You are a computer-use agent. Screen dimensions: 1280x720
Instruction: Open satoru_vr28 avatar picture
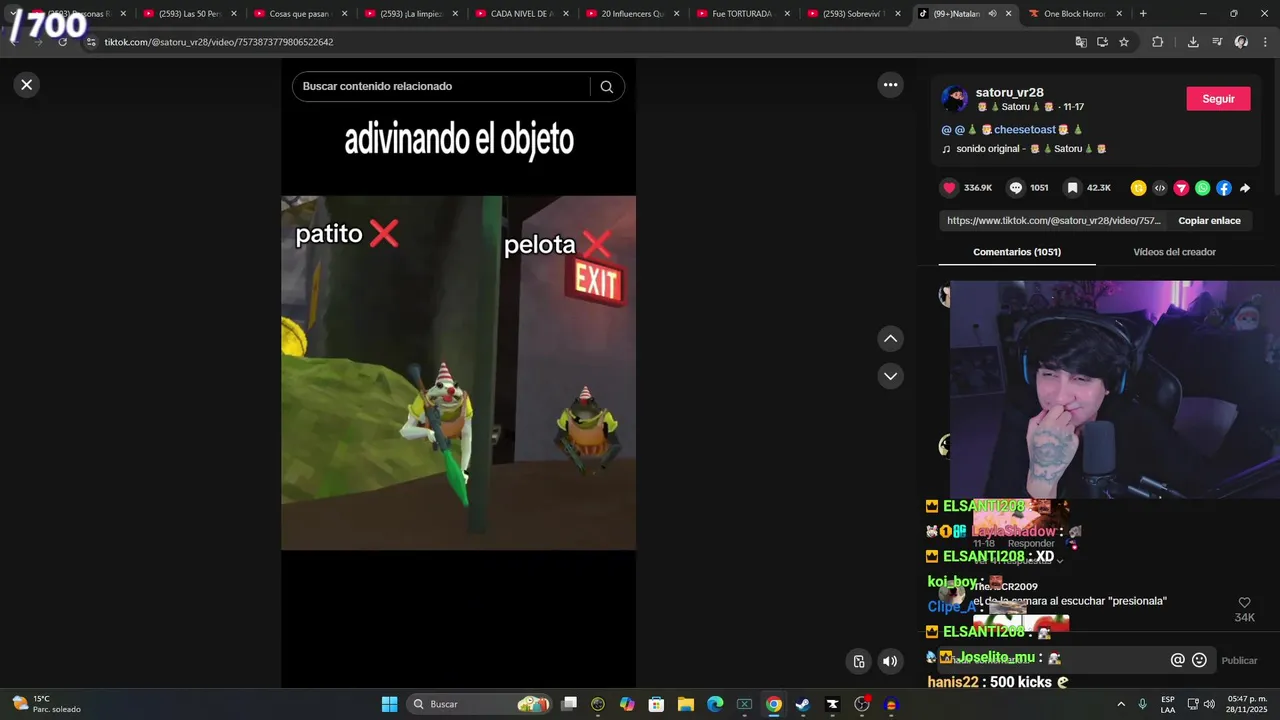(954, 99)
